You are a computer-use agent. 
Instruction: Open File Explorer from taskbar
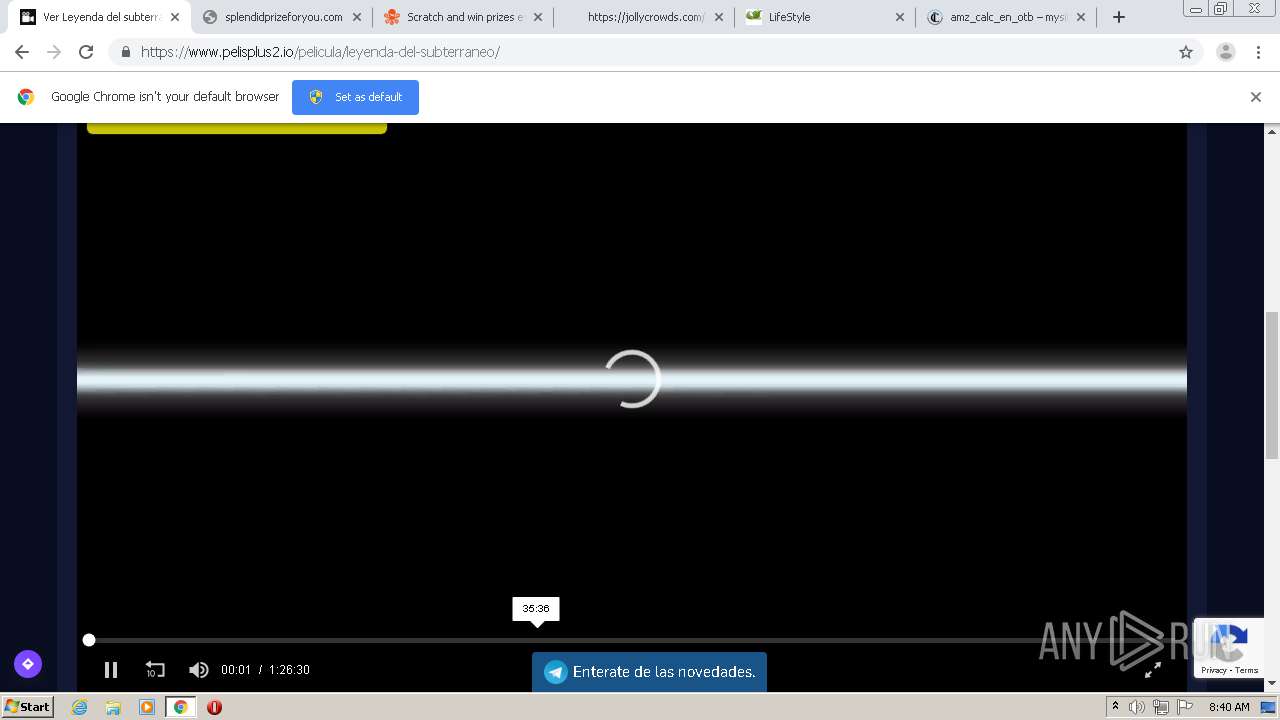(x=113, y=707)
